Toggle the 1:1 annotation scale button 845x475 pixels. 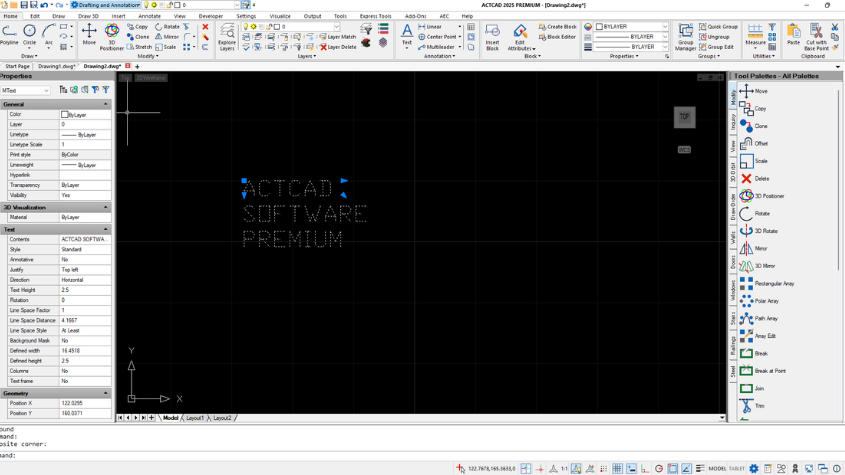click(564, 469)
